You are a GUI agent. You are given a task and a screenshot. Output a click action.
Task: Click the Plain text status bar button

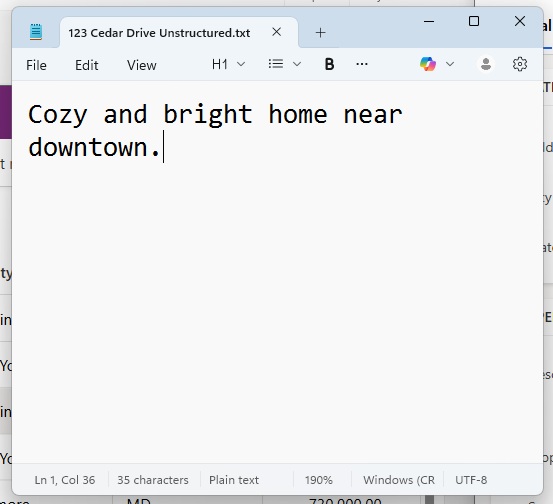234,480
